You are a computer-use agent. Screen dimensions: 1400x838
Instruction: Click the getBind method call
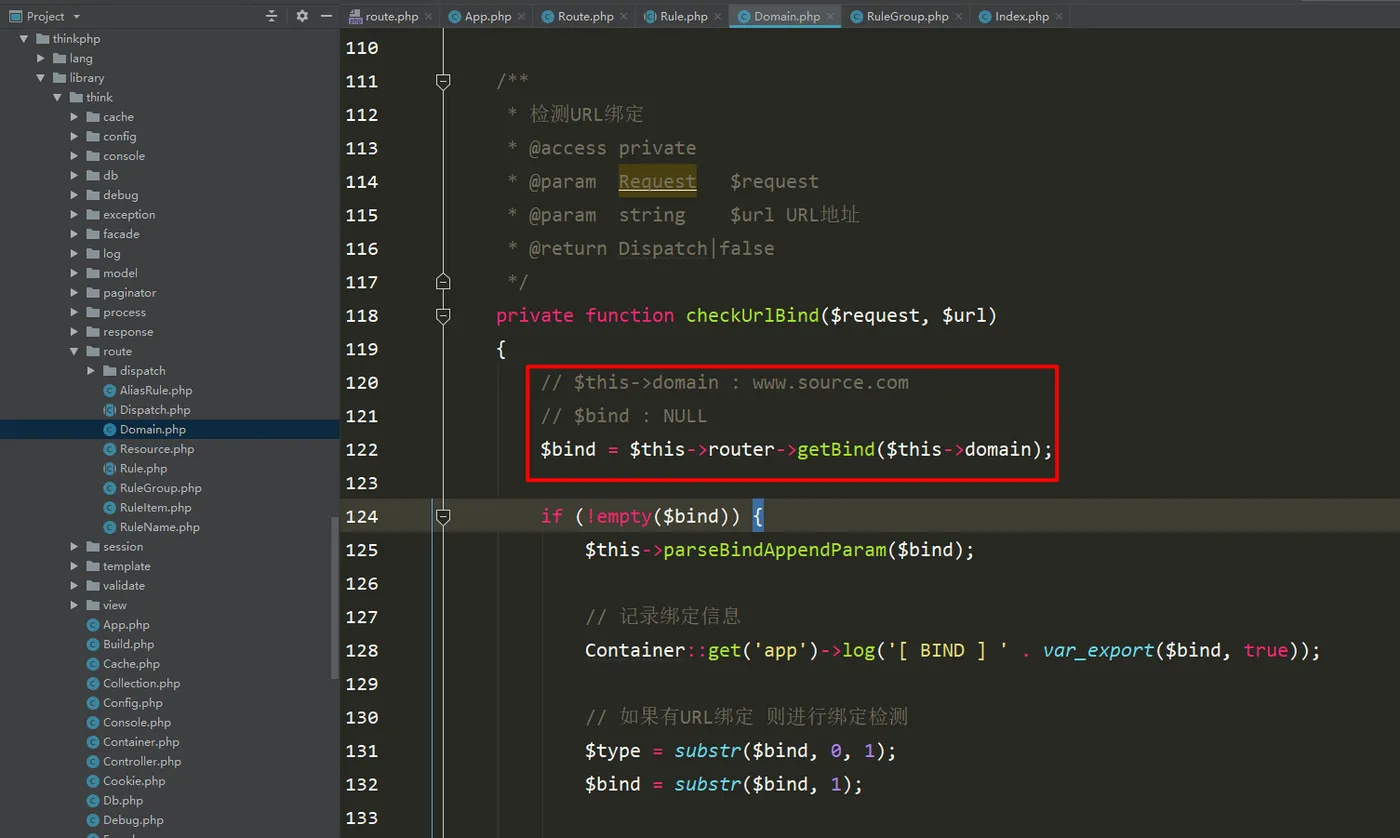coord(836,449)
